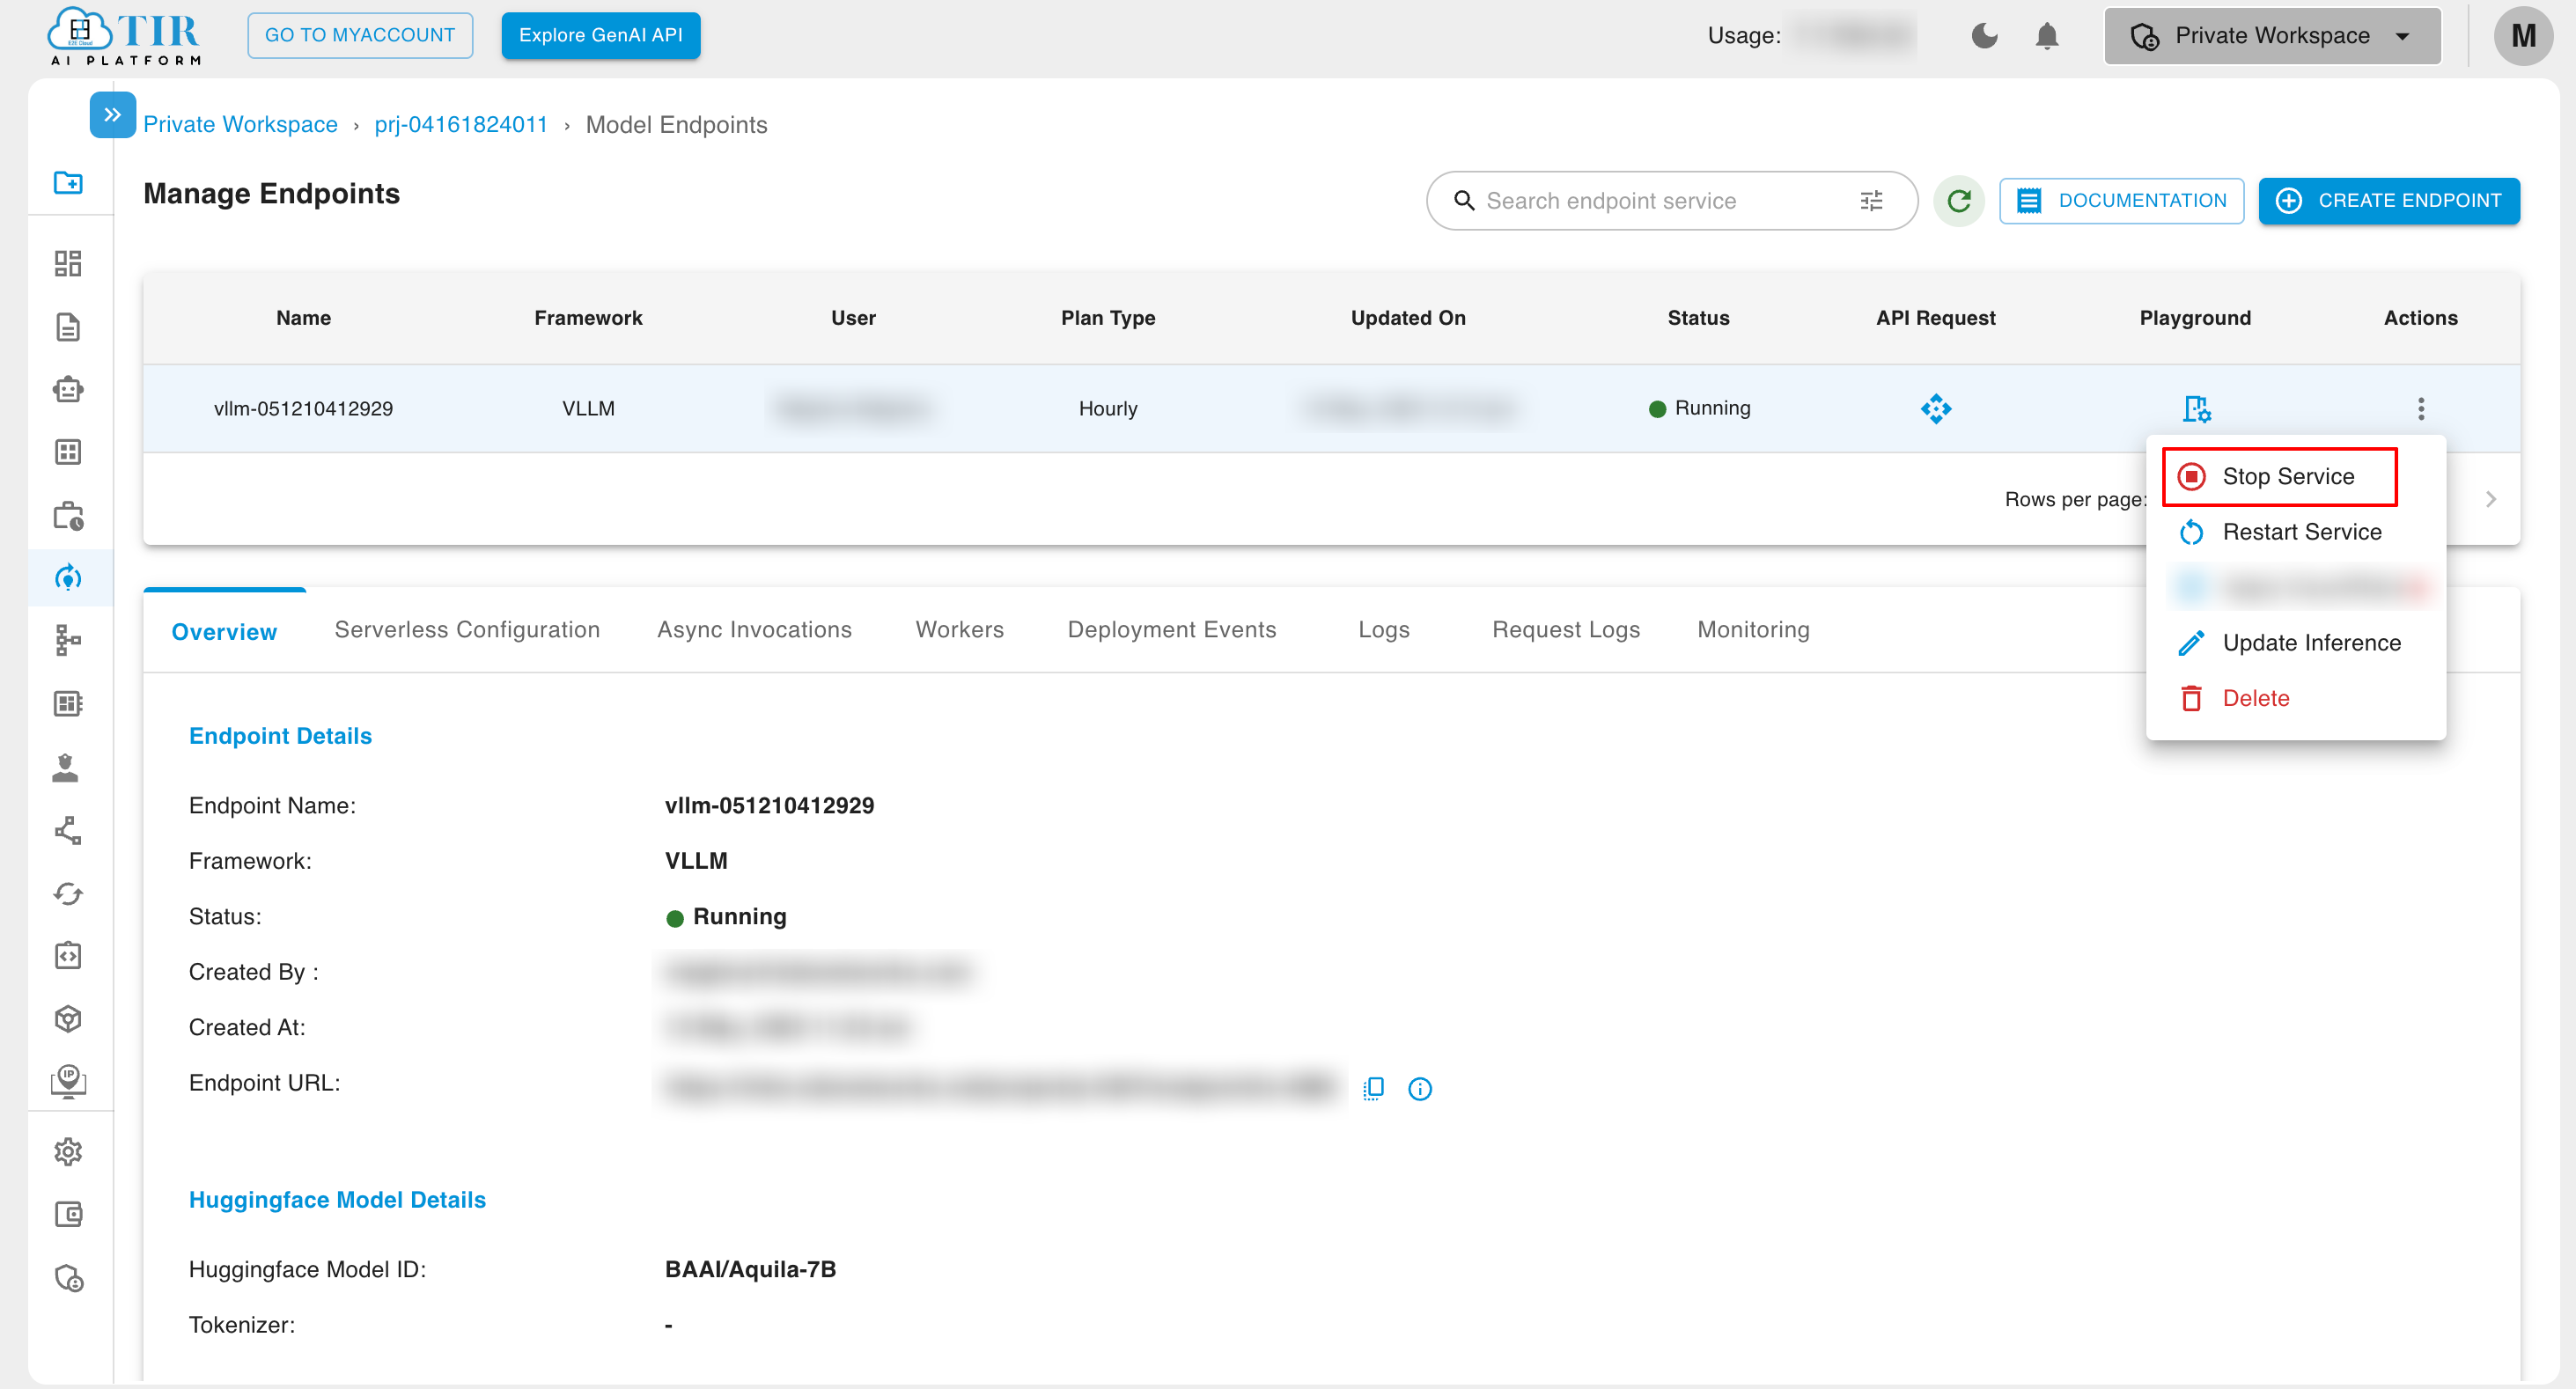Screen dimensions: 2576x1389
Task: Switch to the Workers tab
Action: [x=959, y=629]
